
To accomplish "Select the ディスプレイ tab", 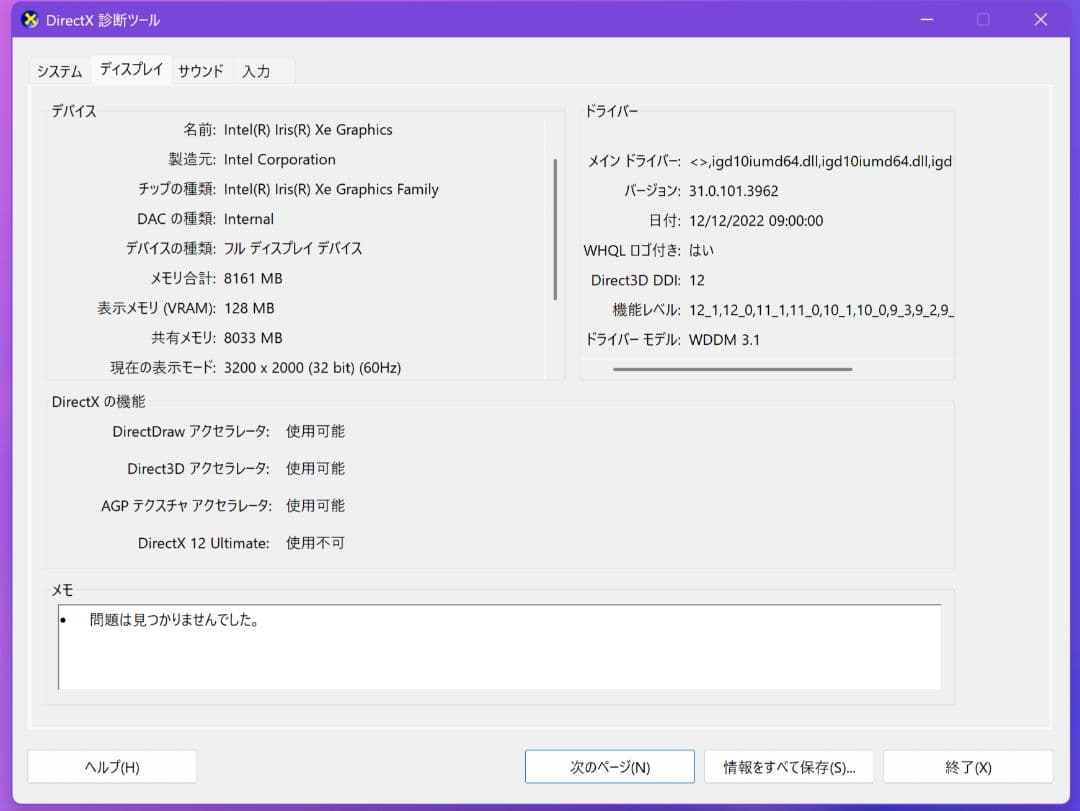I will tap(131, 71).
